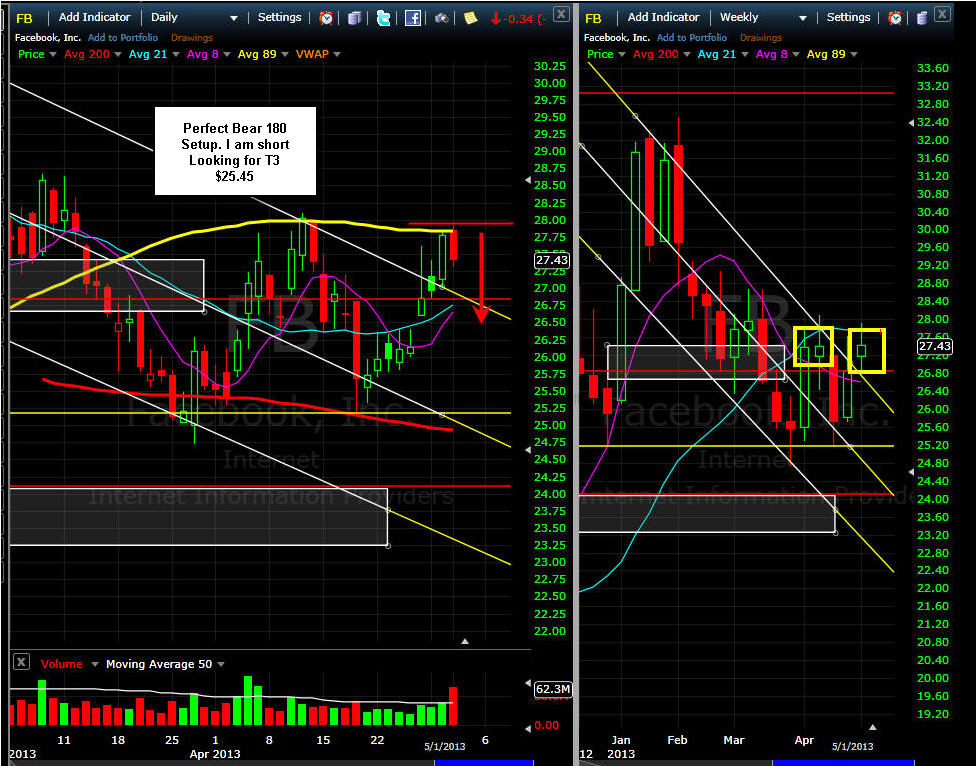Close the Volume indicator panel with its X
Image resolution: width=976 pixels, height=766 pixels.
(x=21, y=661)
